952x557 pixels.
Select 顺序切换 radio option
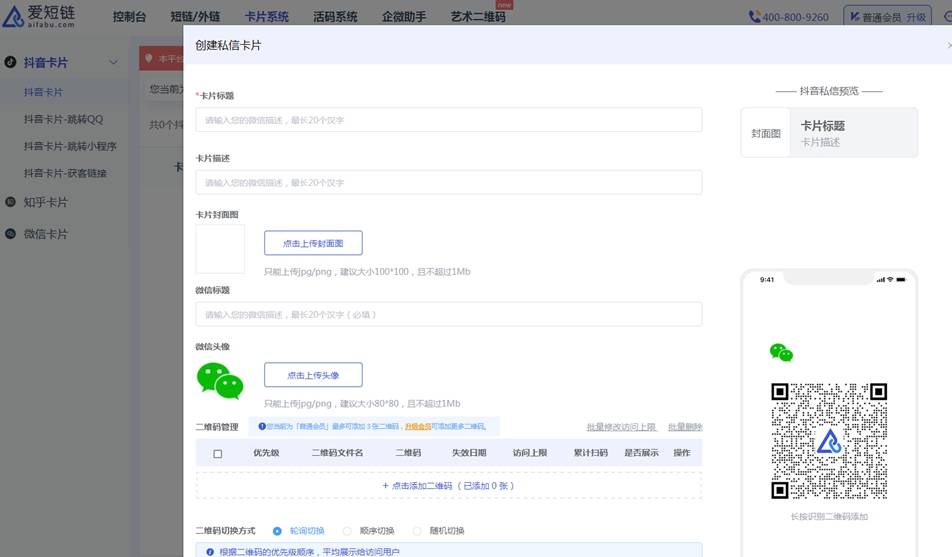click(348, 531)
